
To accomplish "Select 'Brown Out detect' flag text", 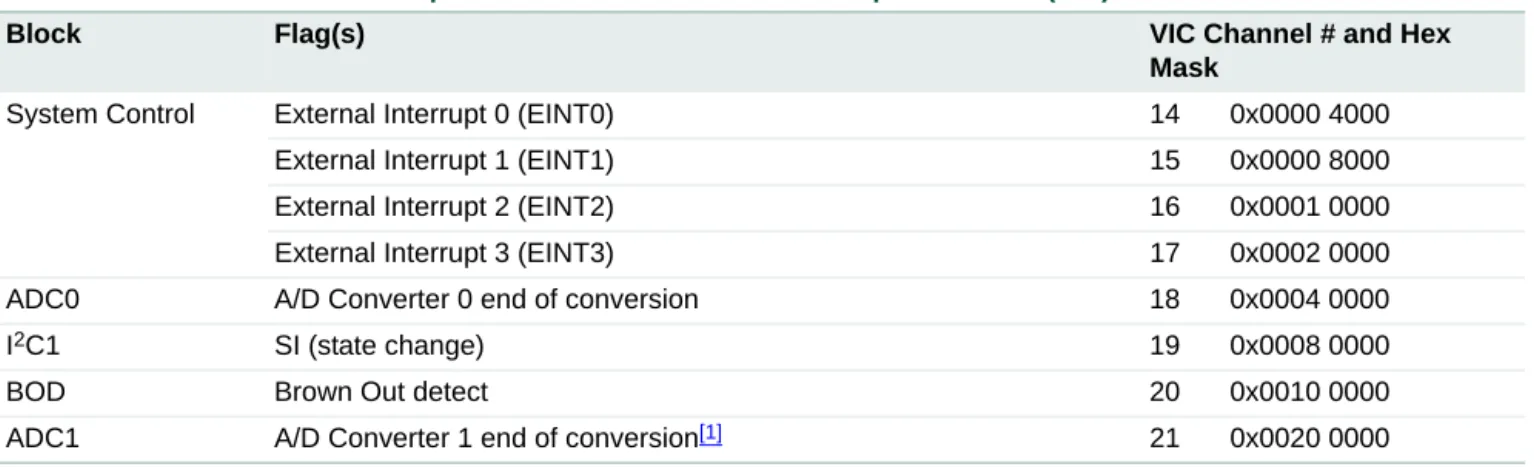I will point(381,391).
